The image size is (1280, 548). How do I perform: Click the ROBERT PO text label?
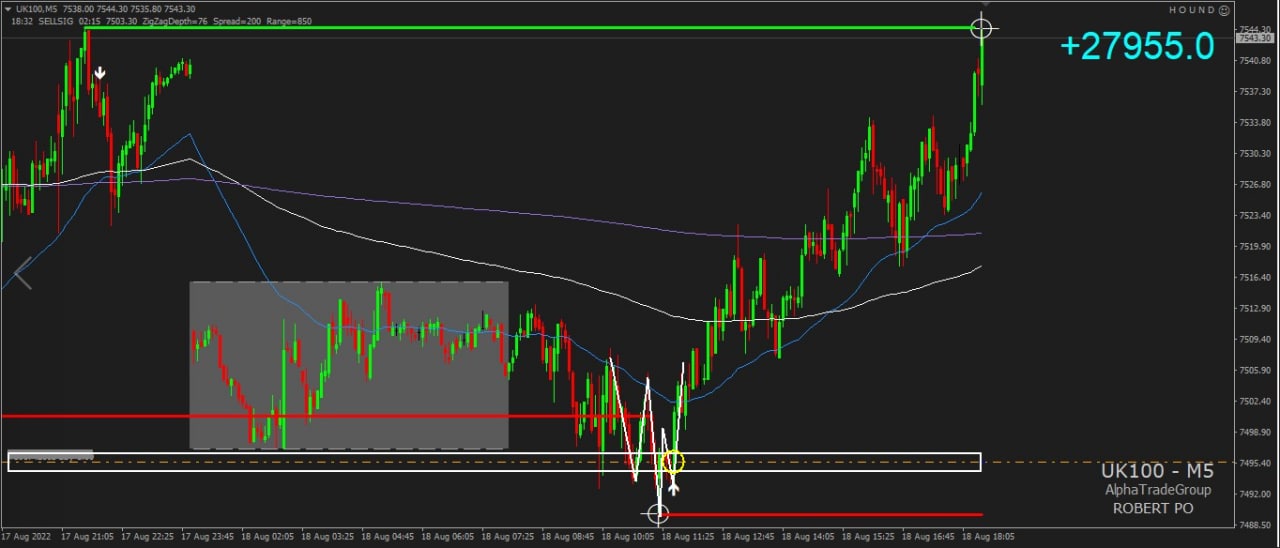(1153, 508)
